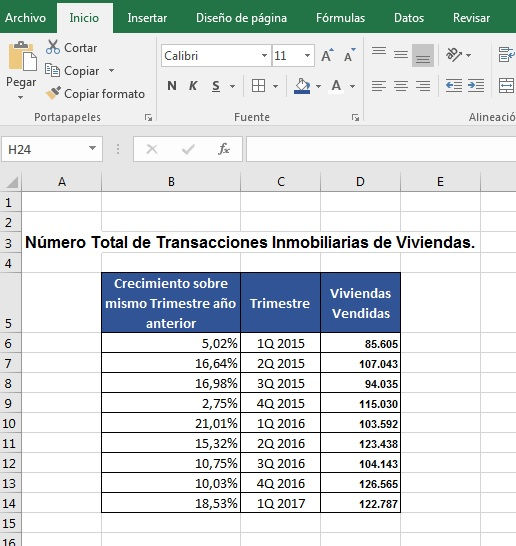Apply fill color with the paint bucket
Screen dimensions: 516x546
(x=302, y=86)
